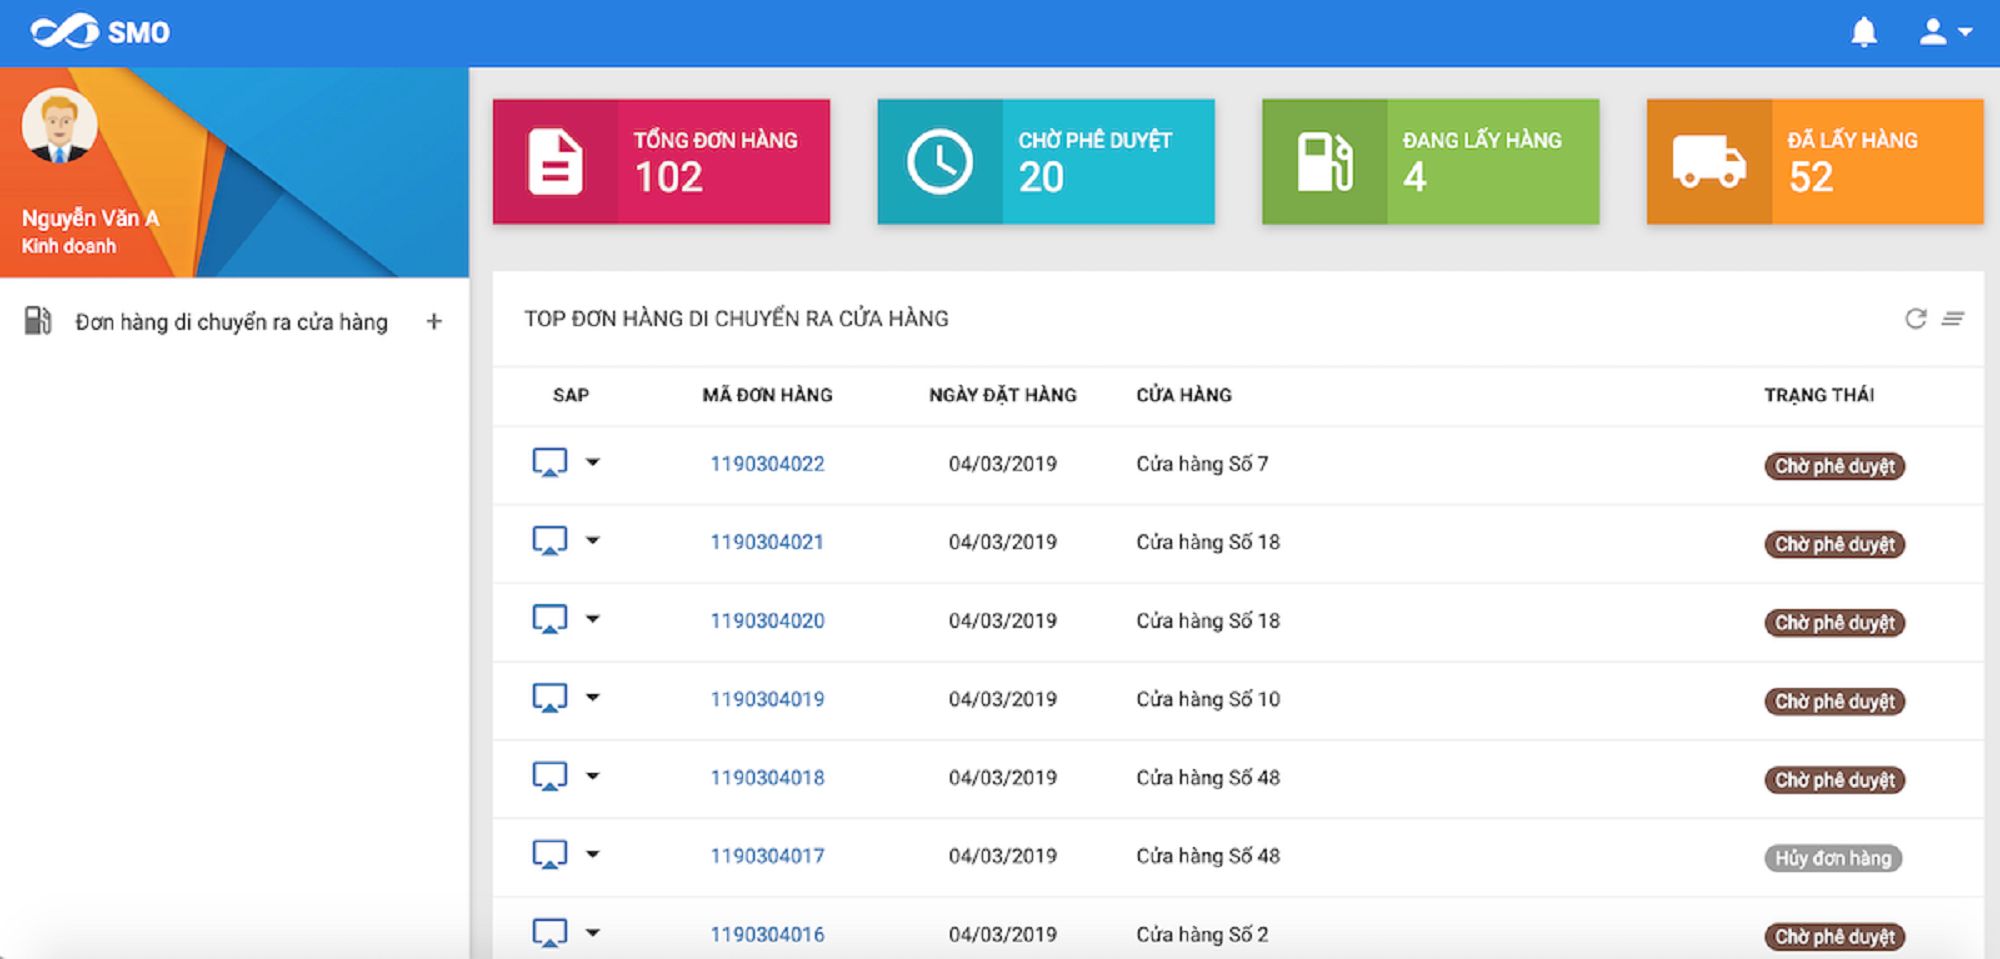Click Chờ phê duyệt badge for order 1190304022
Image resolution: width=2000 pixels, height=959 pixels.
pyautogui.click(x=1835, y=466)
